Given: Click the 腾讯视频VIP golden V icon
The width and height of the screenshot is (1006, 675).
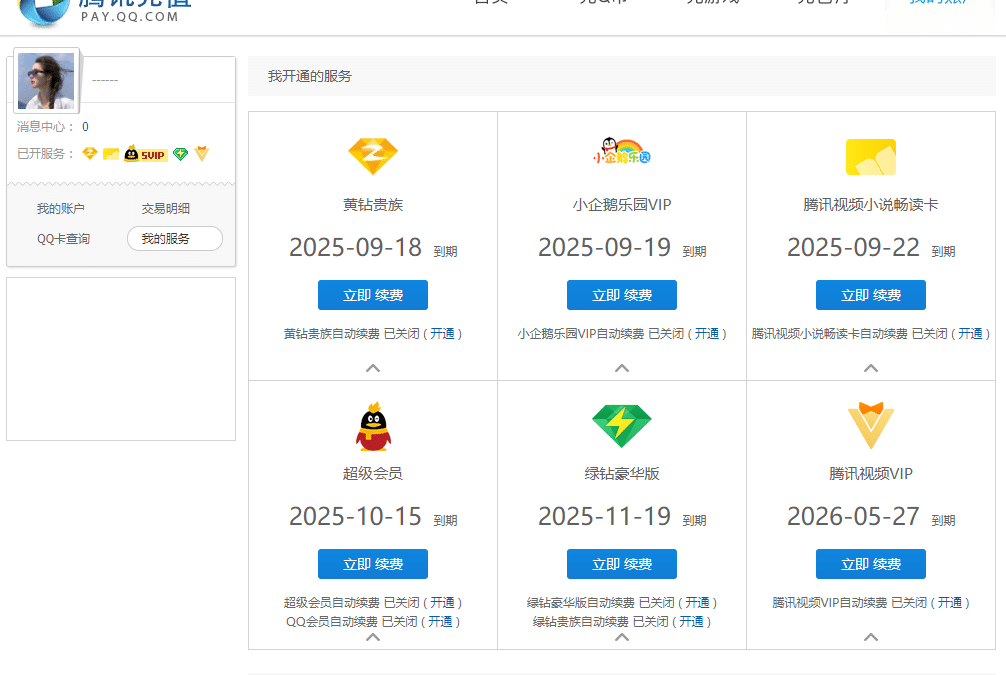Looking at the screenshot, I should click(871, 425).
